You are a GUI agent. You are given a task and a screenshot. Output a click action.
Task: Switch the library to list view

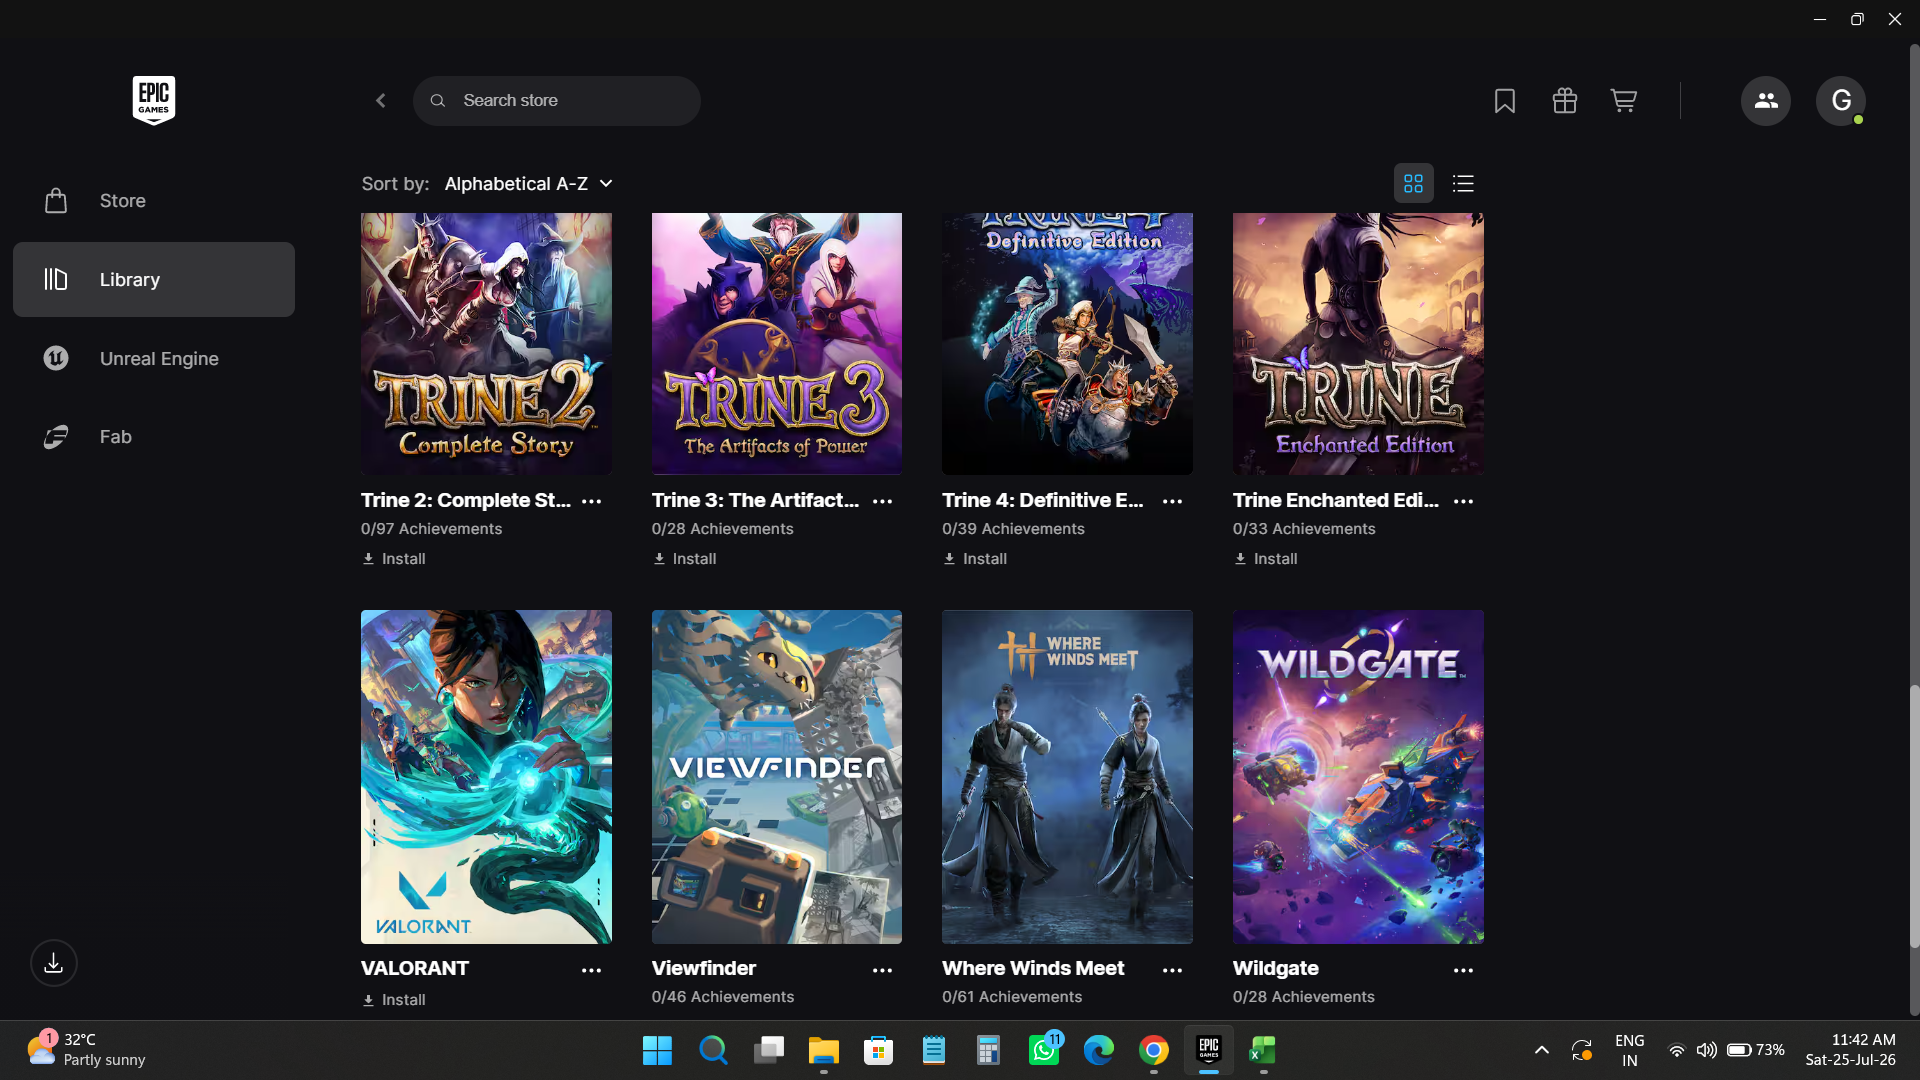(x=1463, y=184)
